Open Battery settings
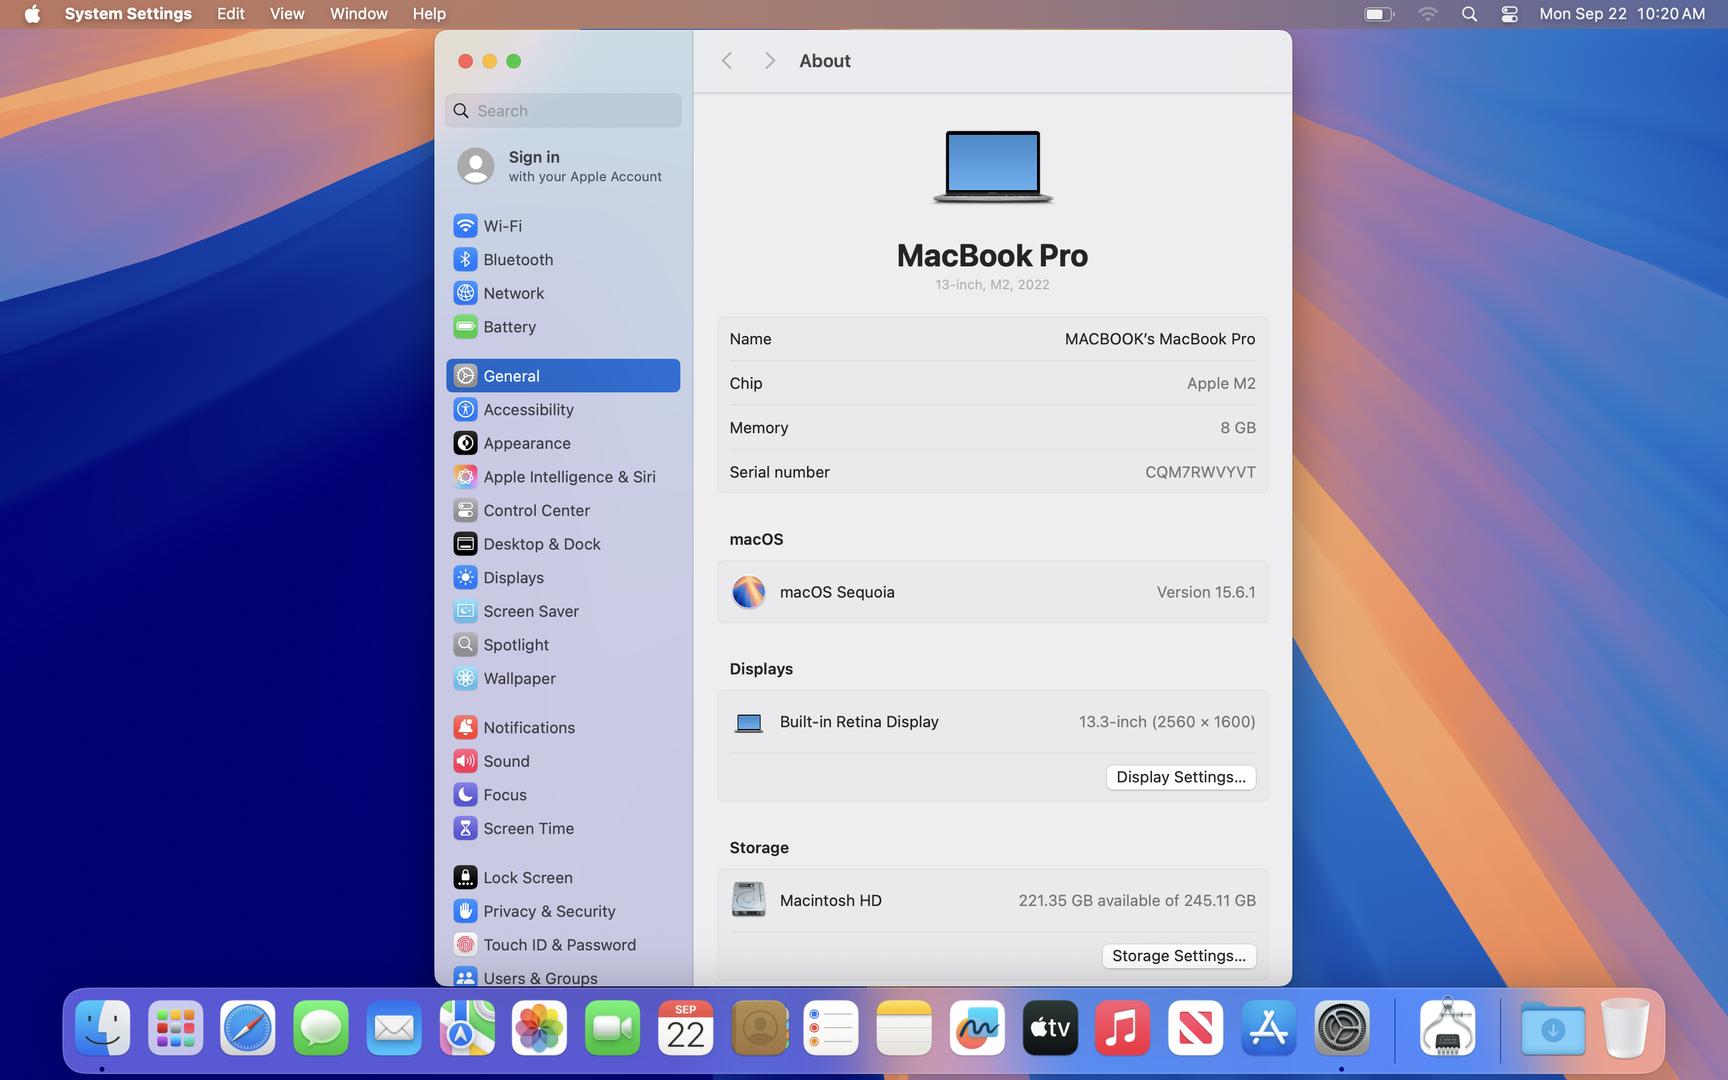The width and height of the screenshot is (1728, 1080). [563, 327]
